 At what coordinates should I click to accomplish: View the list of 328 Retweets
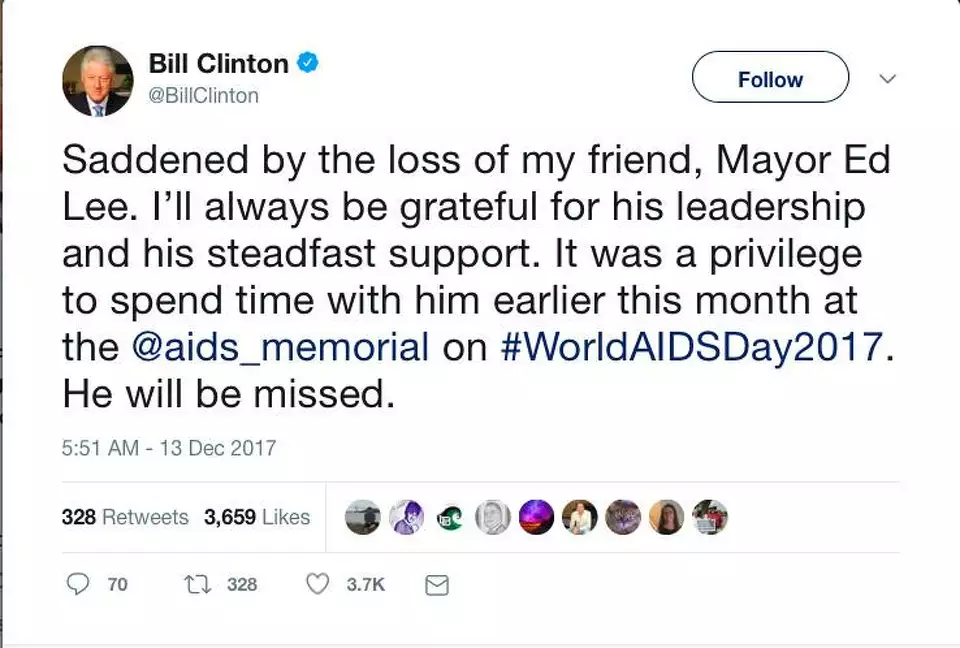point(125,517)
